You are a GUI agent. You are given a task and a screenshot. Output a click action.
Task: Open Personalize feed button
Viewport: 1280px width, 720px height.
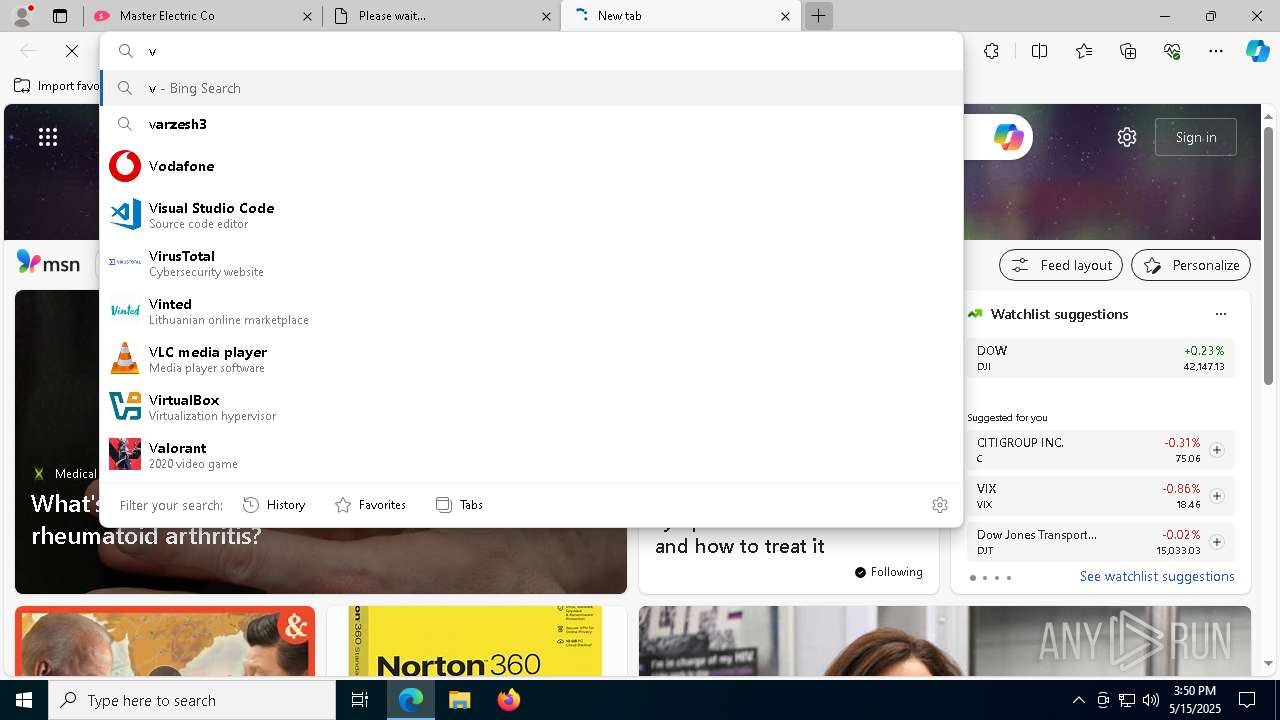click(1191, 265)
